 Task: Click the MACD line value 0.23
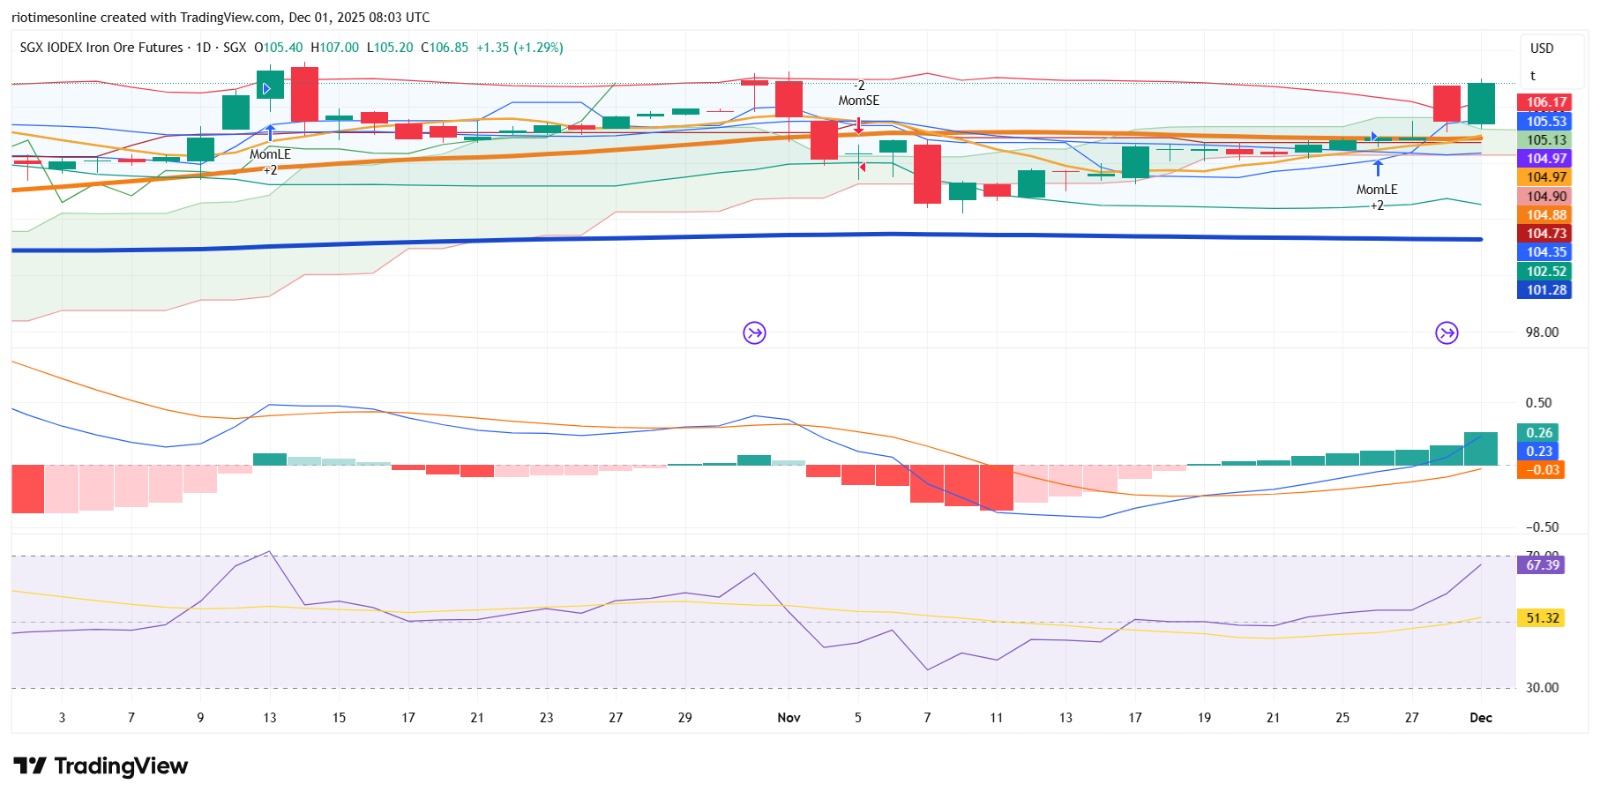[x=1539, y=451]
